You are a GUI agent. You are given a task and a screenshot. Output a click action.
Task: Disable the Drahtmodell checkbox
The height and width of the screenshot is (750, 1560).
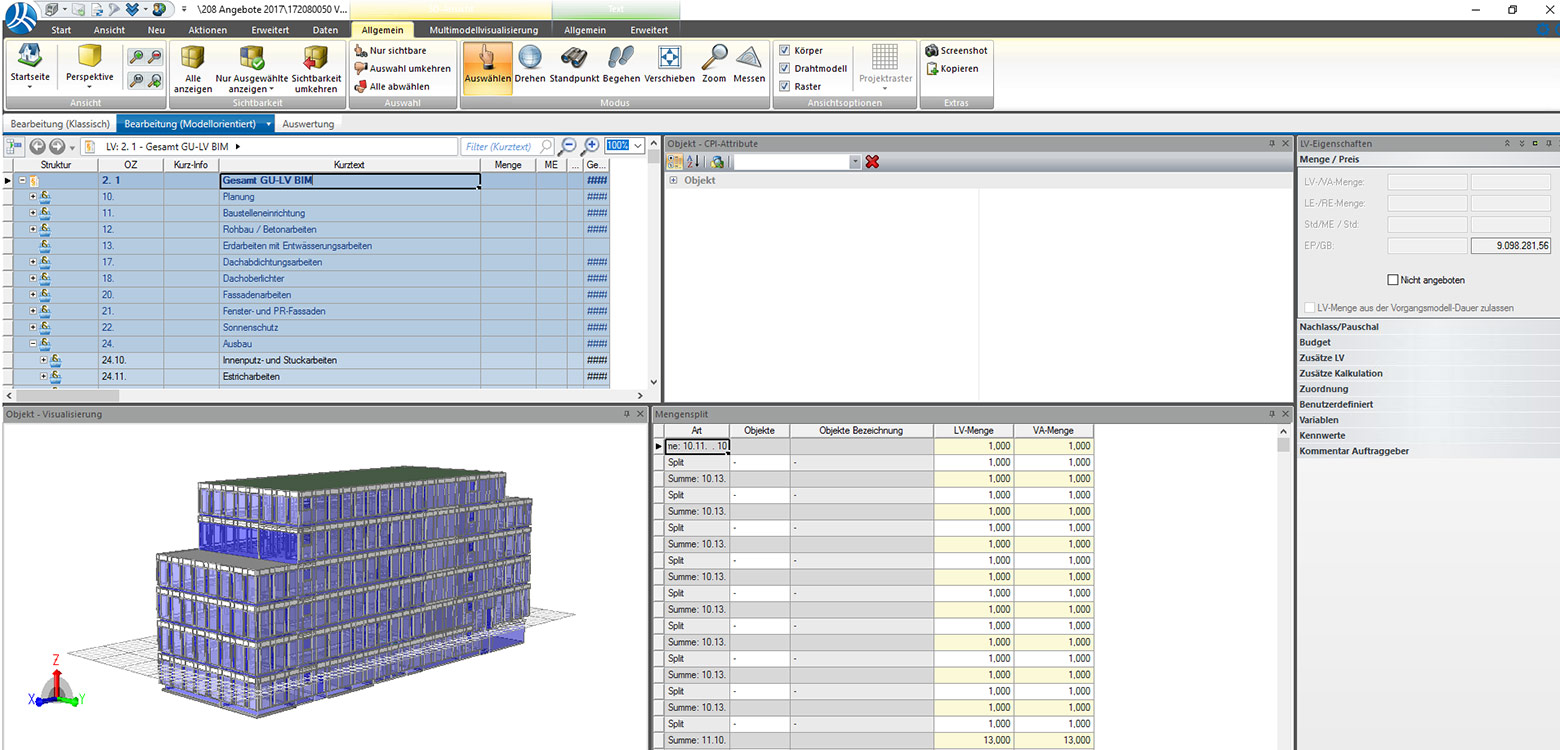pyautogui.click(x=785, y=68)
